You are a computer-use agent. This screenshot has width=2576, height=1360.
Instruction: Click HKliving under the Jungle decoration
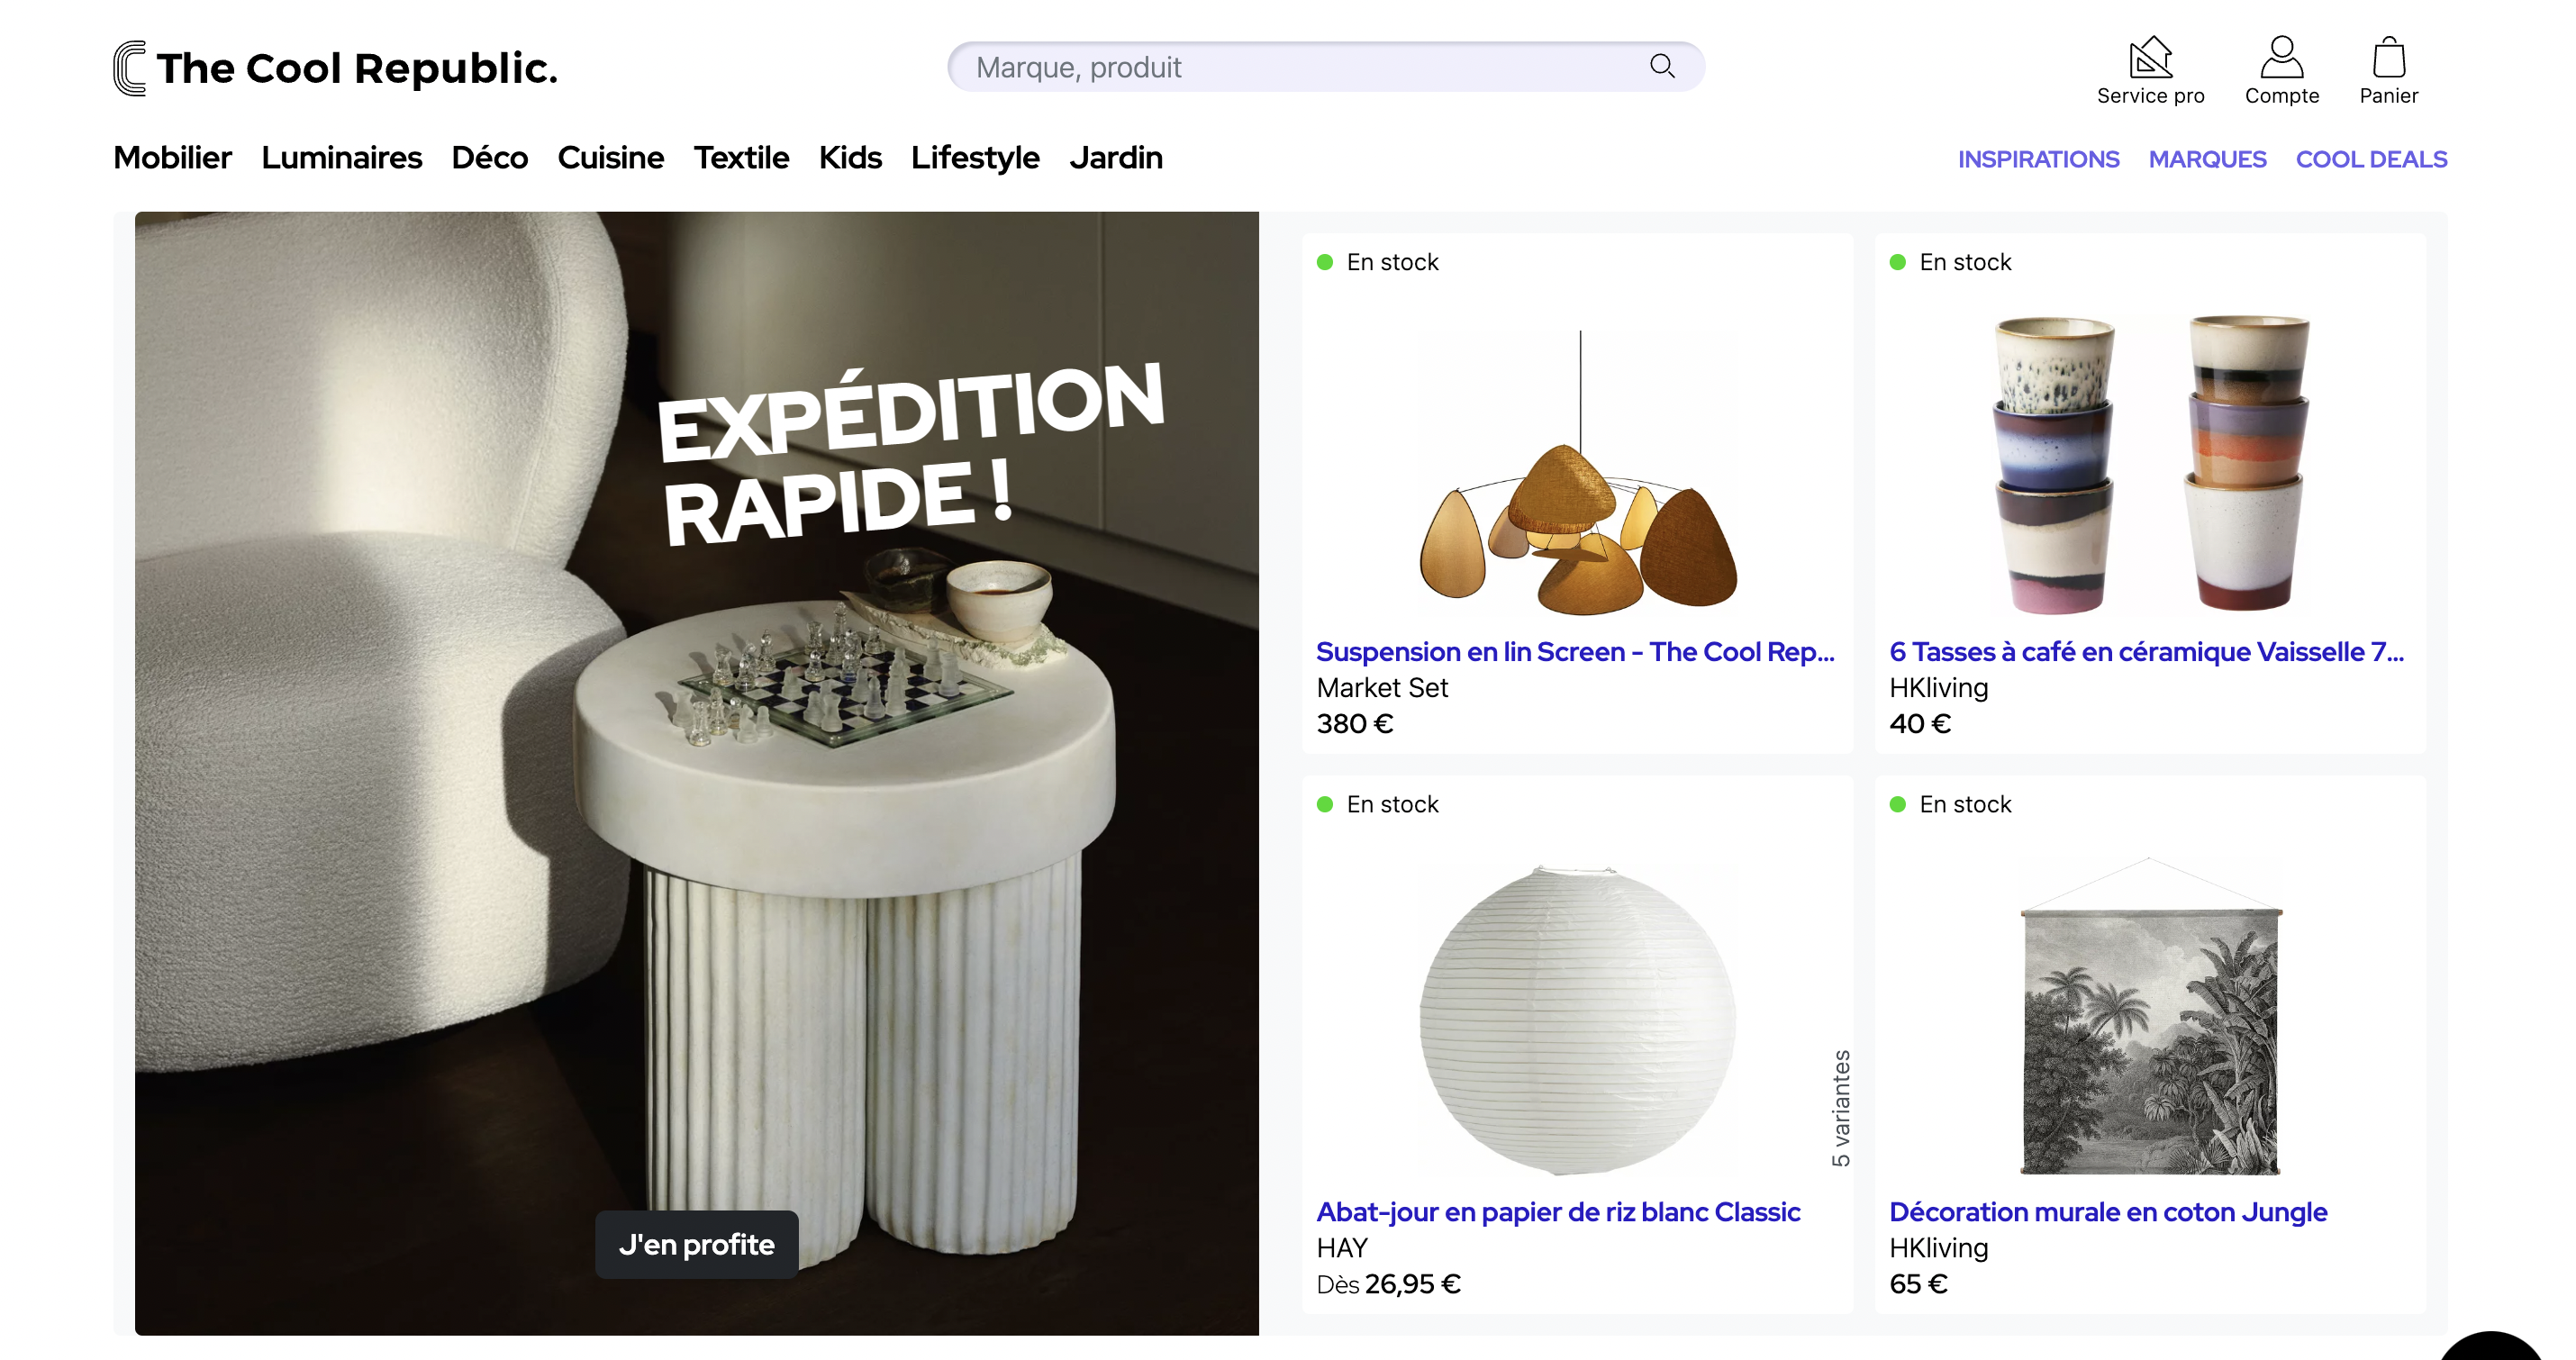(x=1938, y=1248)
